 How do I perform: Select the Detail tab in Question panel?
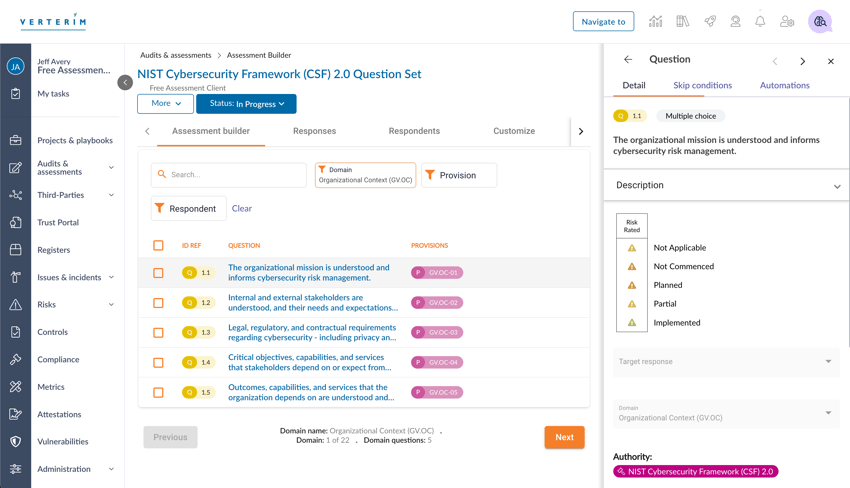pyautogui.click(x=634, y=86)
